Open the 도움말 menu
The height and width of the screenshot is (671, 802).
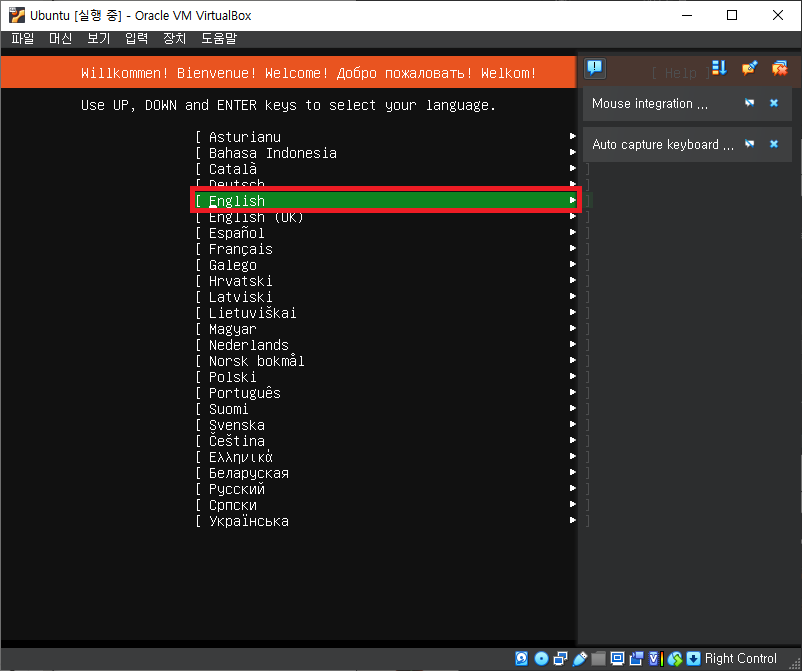219,38
